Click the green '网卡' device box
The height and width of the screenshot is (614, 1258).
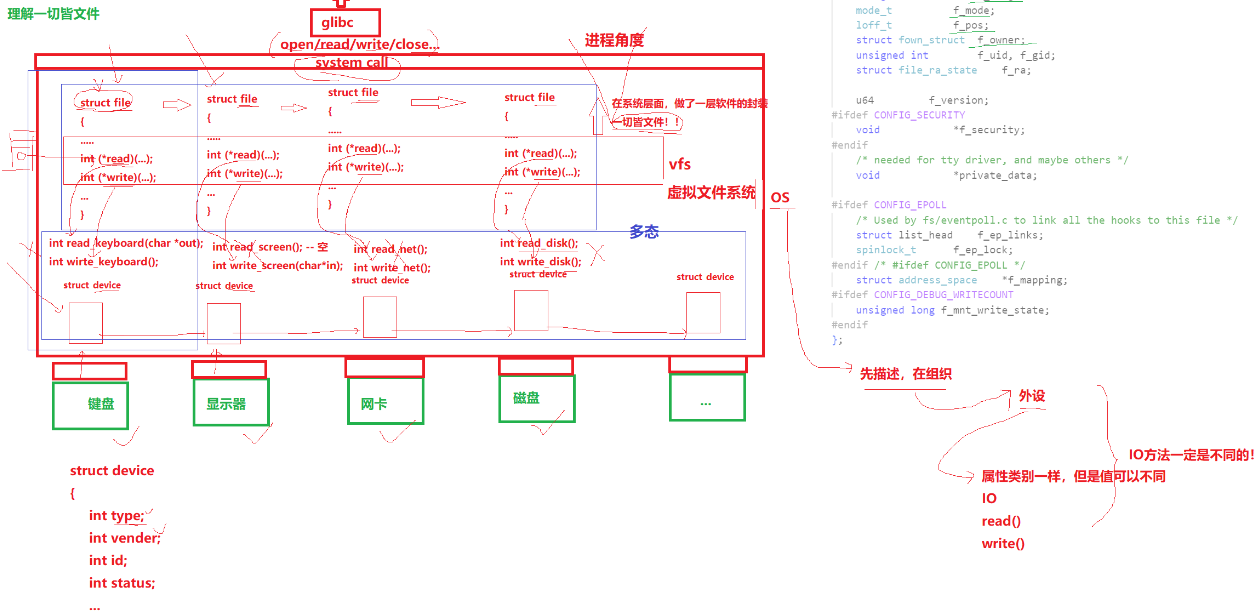(384, 400)
